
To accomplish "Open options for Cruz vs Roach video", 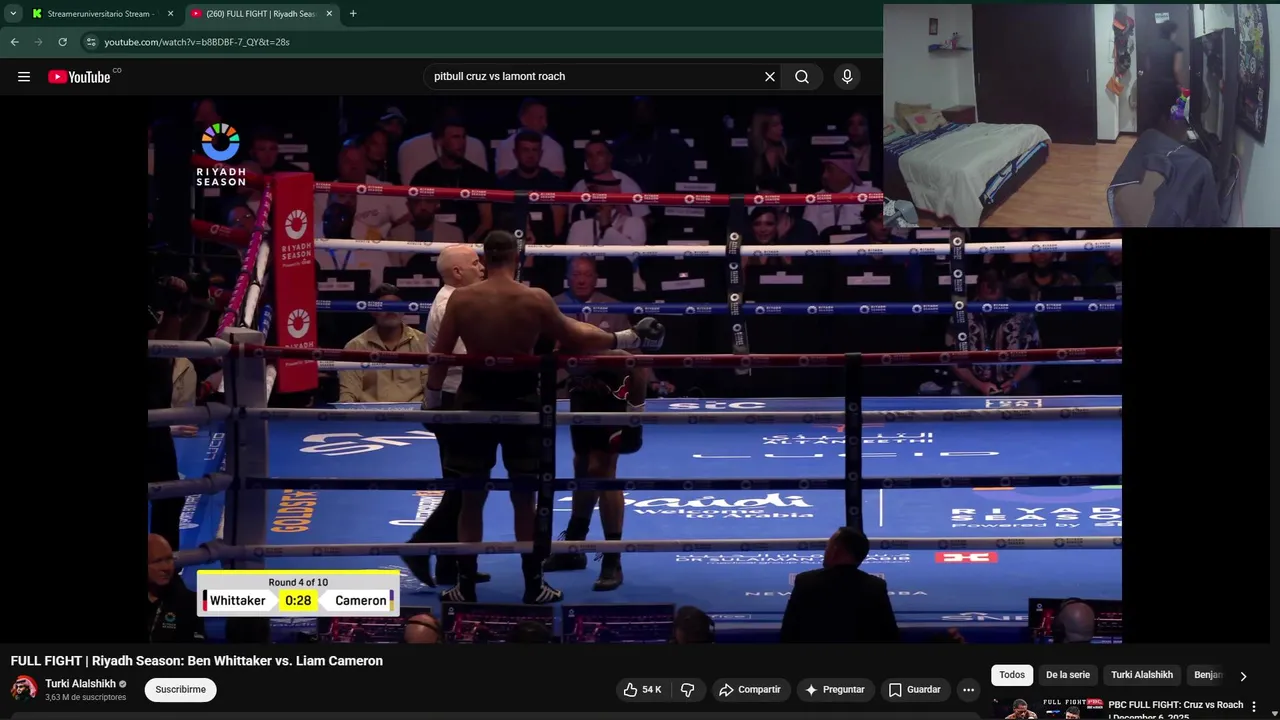I will [1254, 707].
